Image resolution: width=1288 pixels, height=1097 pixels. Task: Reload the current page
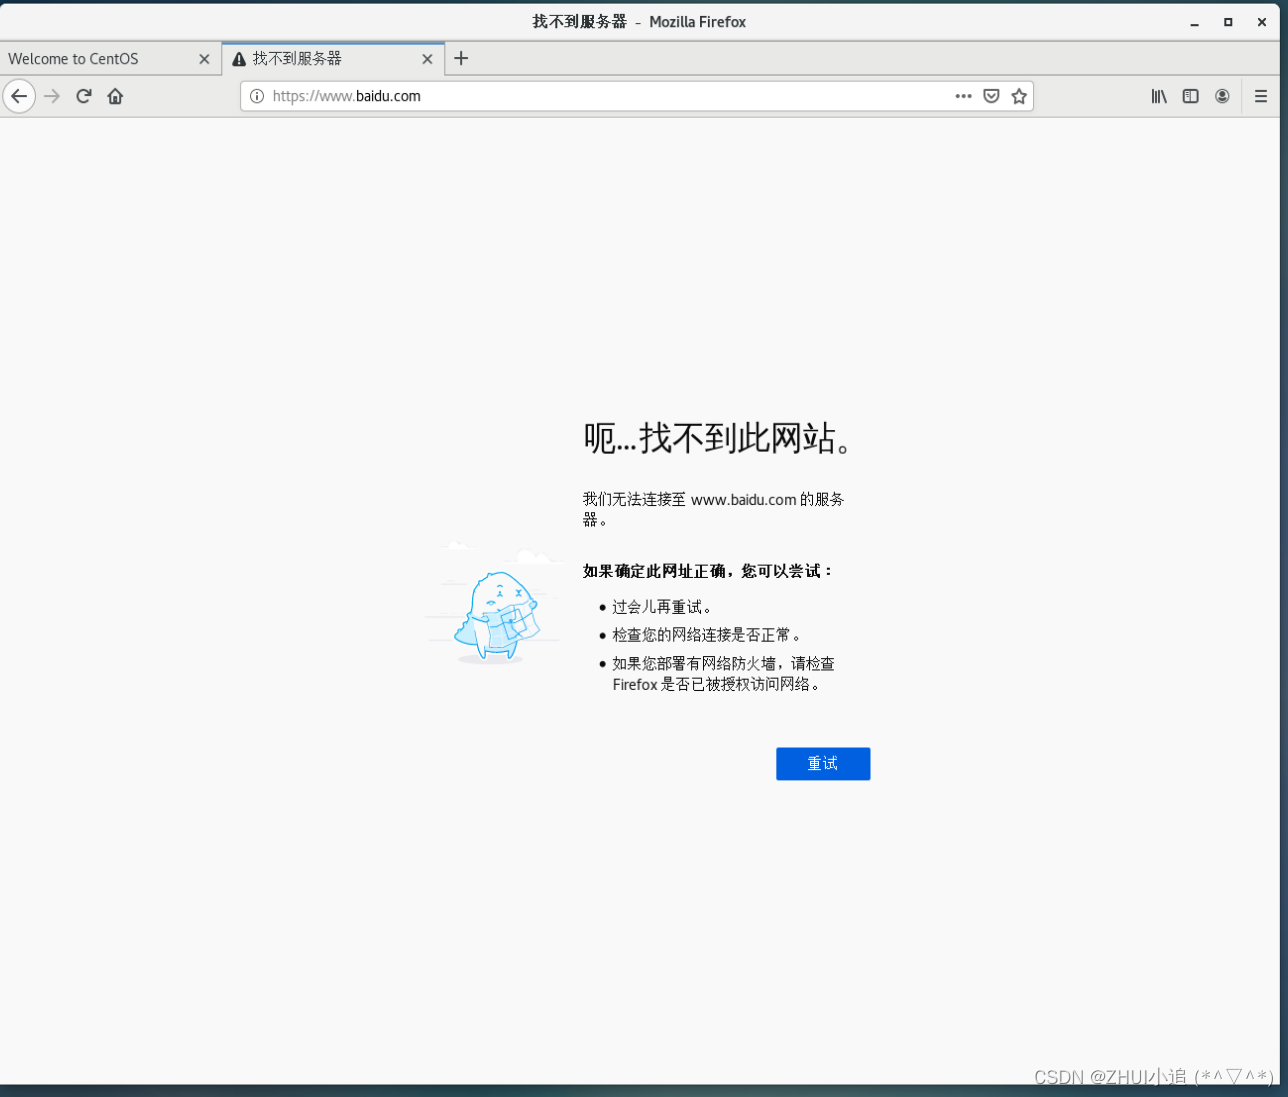click(84, 96)
